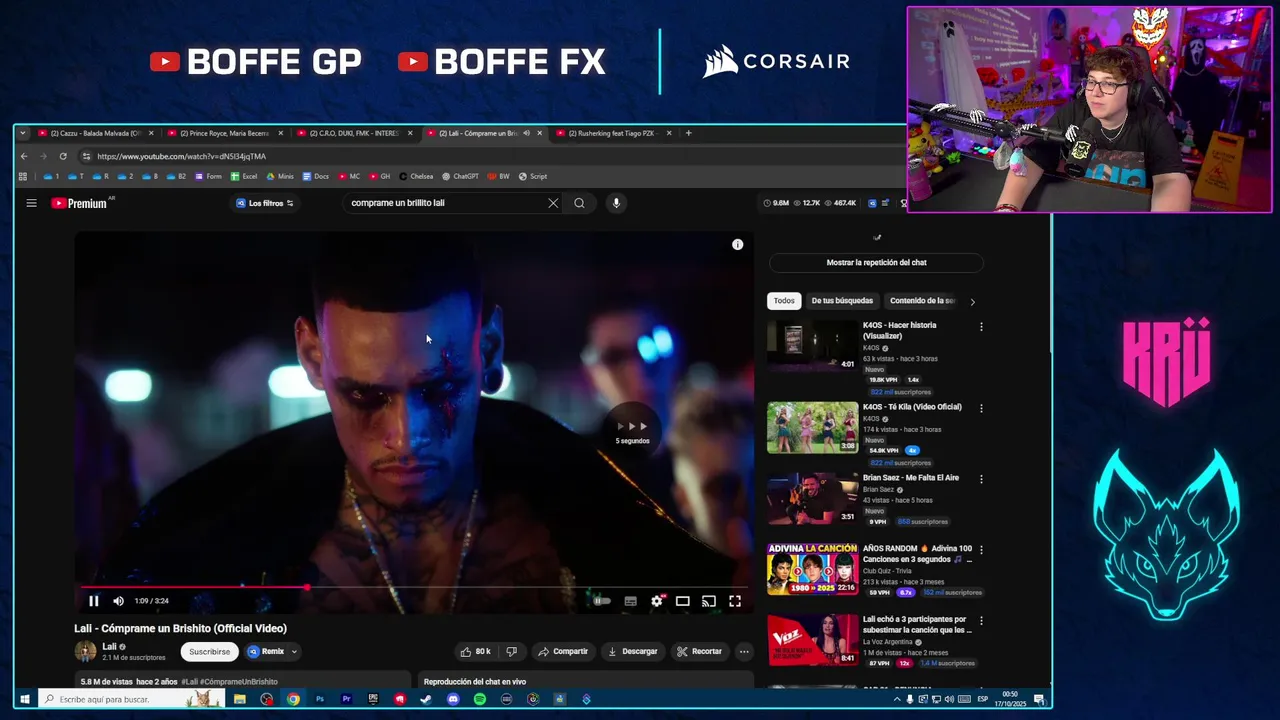Viewport: 1280px width, 720px height.
Task: Open the tab search dropdown arrow
Action: pos(24,133)
